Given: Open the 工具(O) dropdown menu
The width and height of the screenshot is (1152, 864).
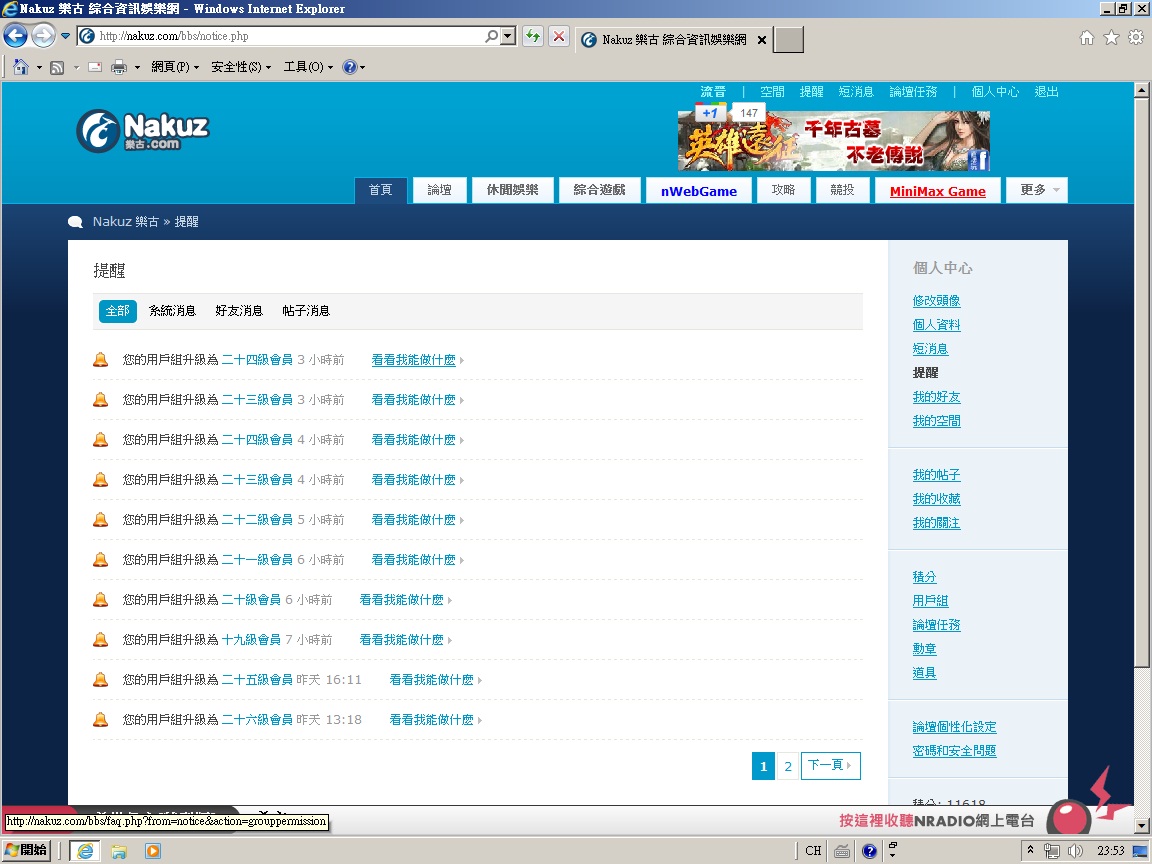Looking at the screenshot, I should [x=308, y=67].
